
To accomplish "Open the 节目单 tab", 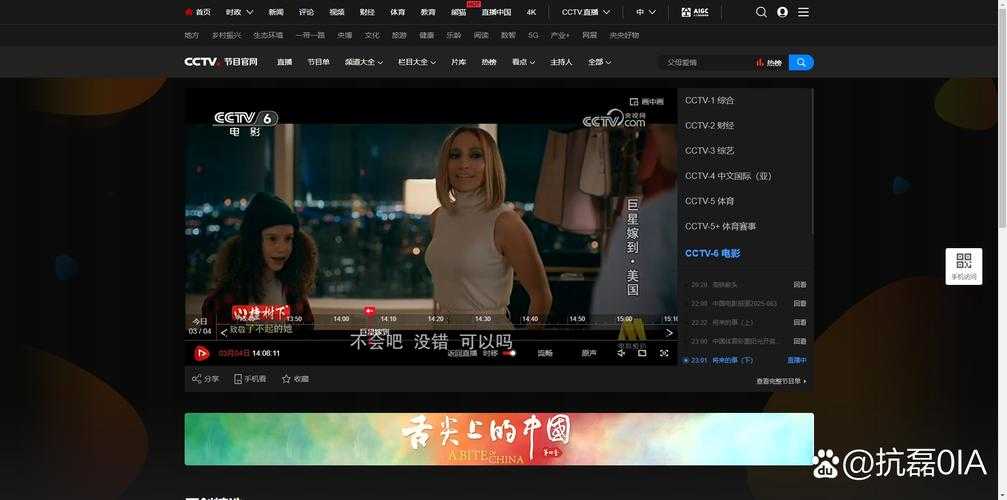I will [x=318, y=62].
